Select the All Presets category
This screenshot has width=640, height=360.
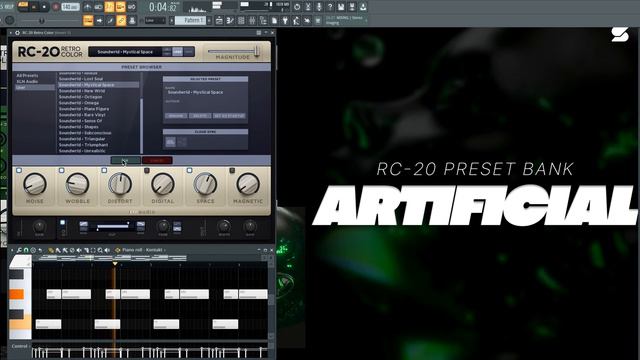tap(27, 76)
